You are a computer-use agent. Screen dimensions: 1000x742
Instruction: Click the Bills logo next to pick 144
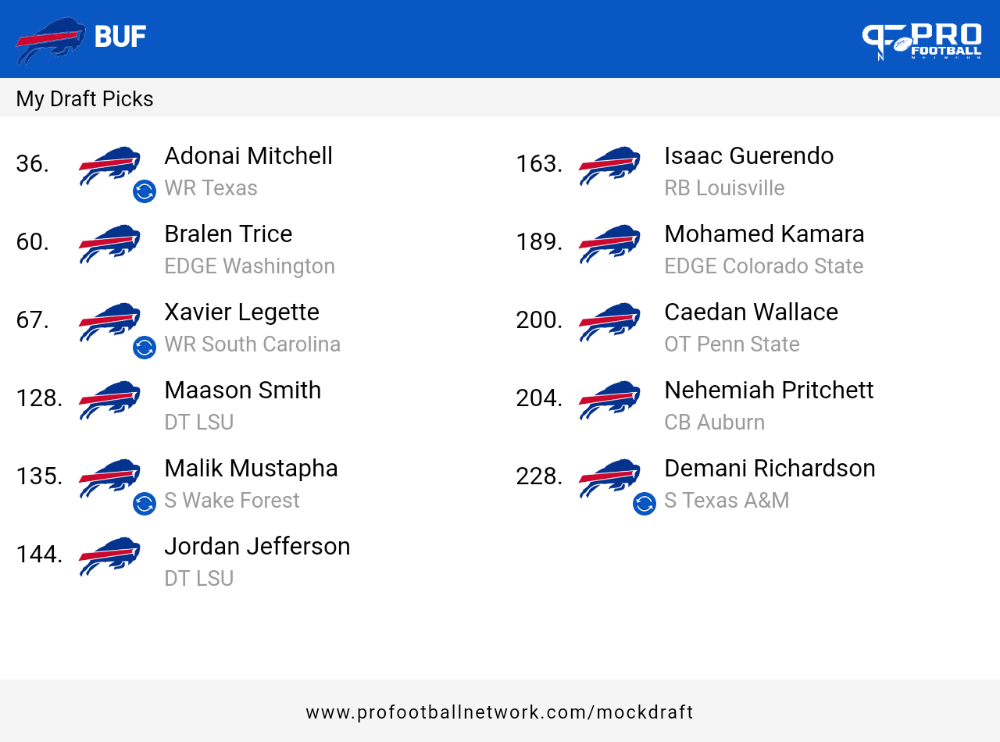[110, 556]
